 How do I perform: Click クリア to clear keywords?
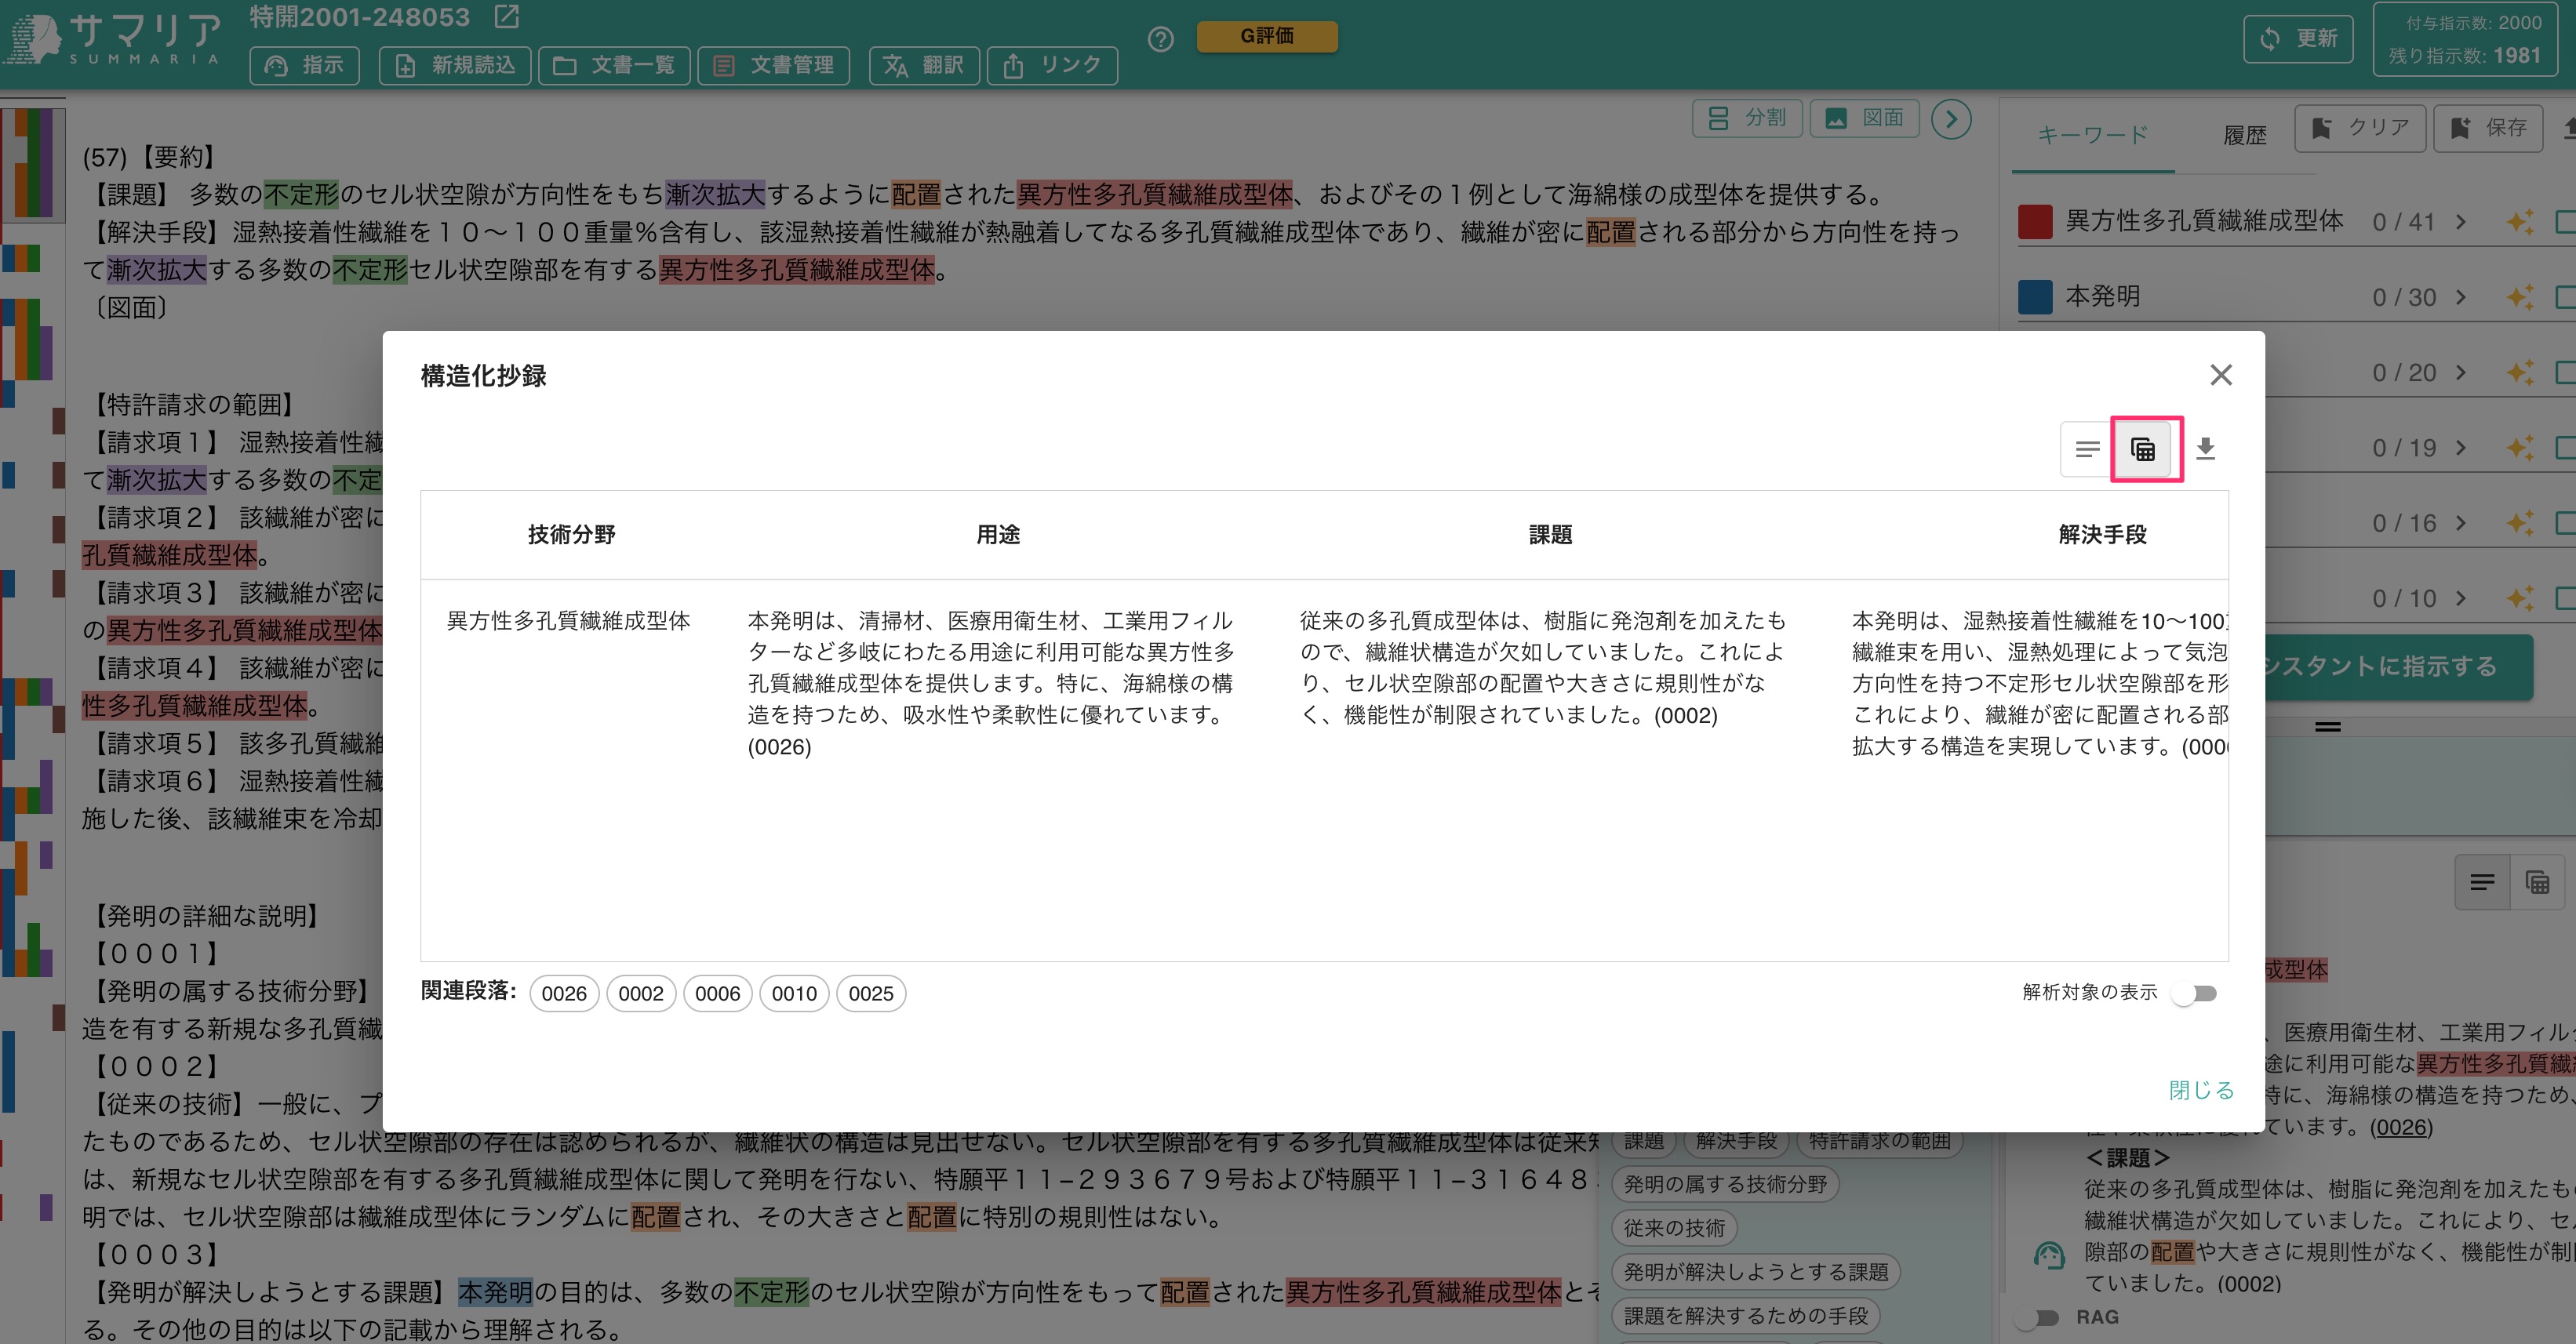[x=2360, y=128]
